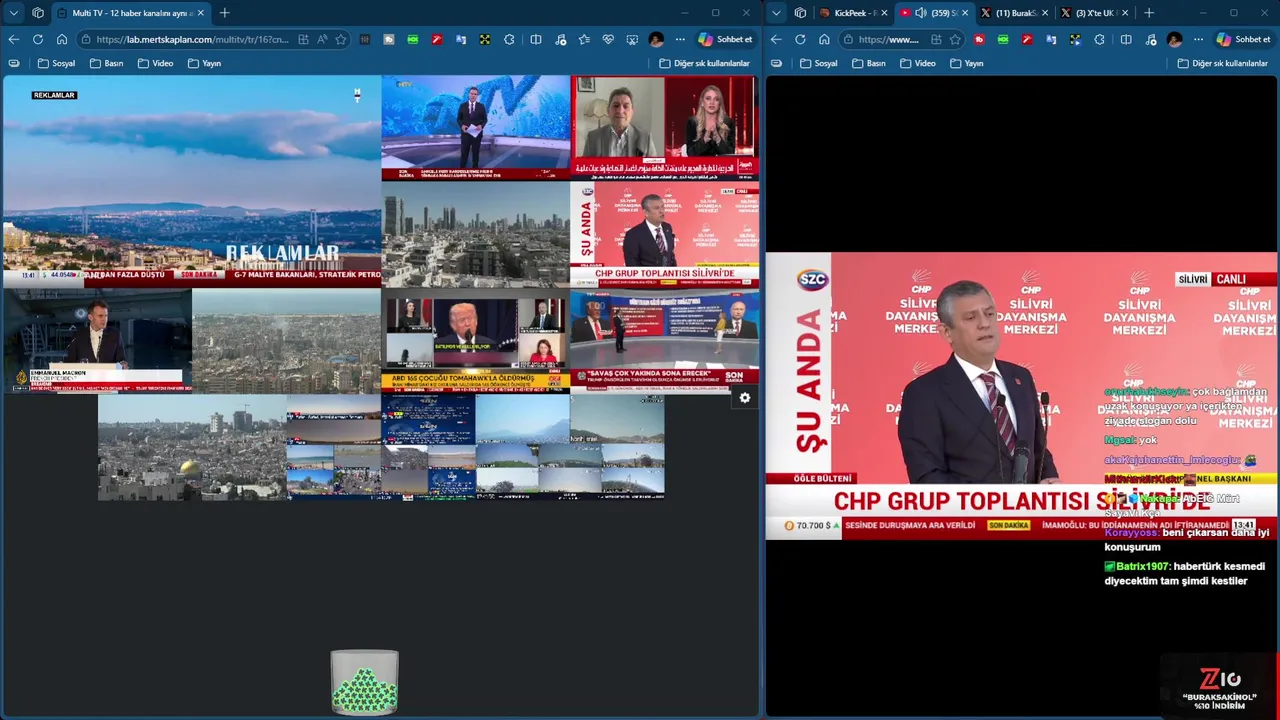This screenshot has height=720, width=1280.
Task: Click the pin icon on REKLAMLAR video
Action: pos(357,95)
